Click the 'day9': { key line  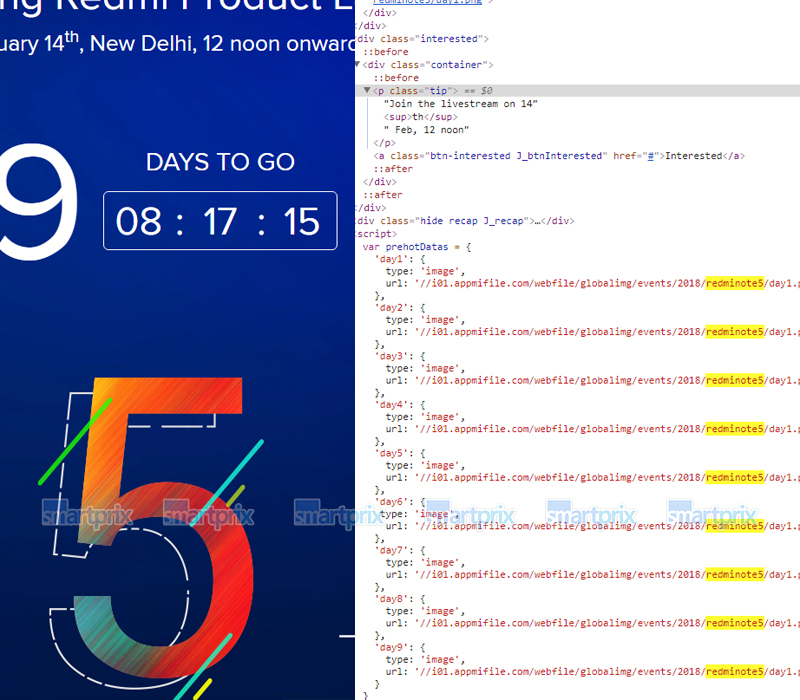(x=401, y=647)
